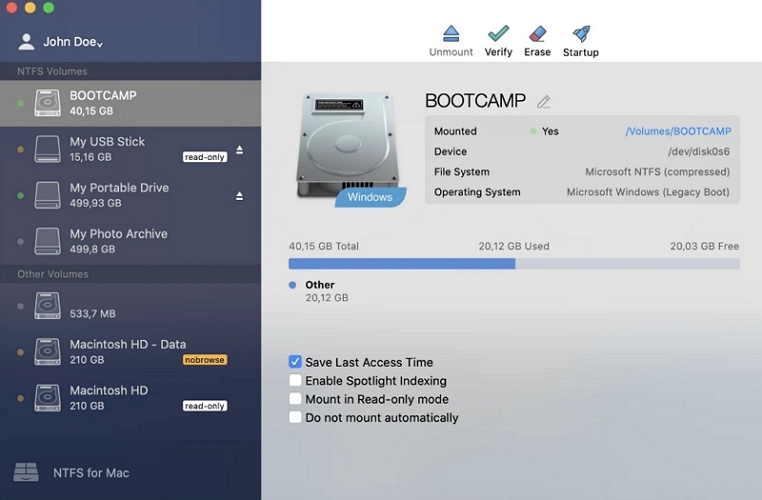Click the Windows badge on drive image

[370, 197]
